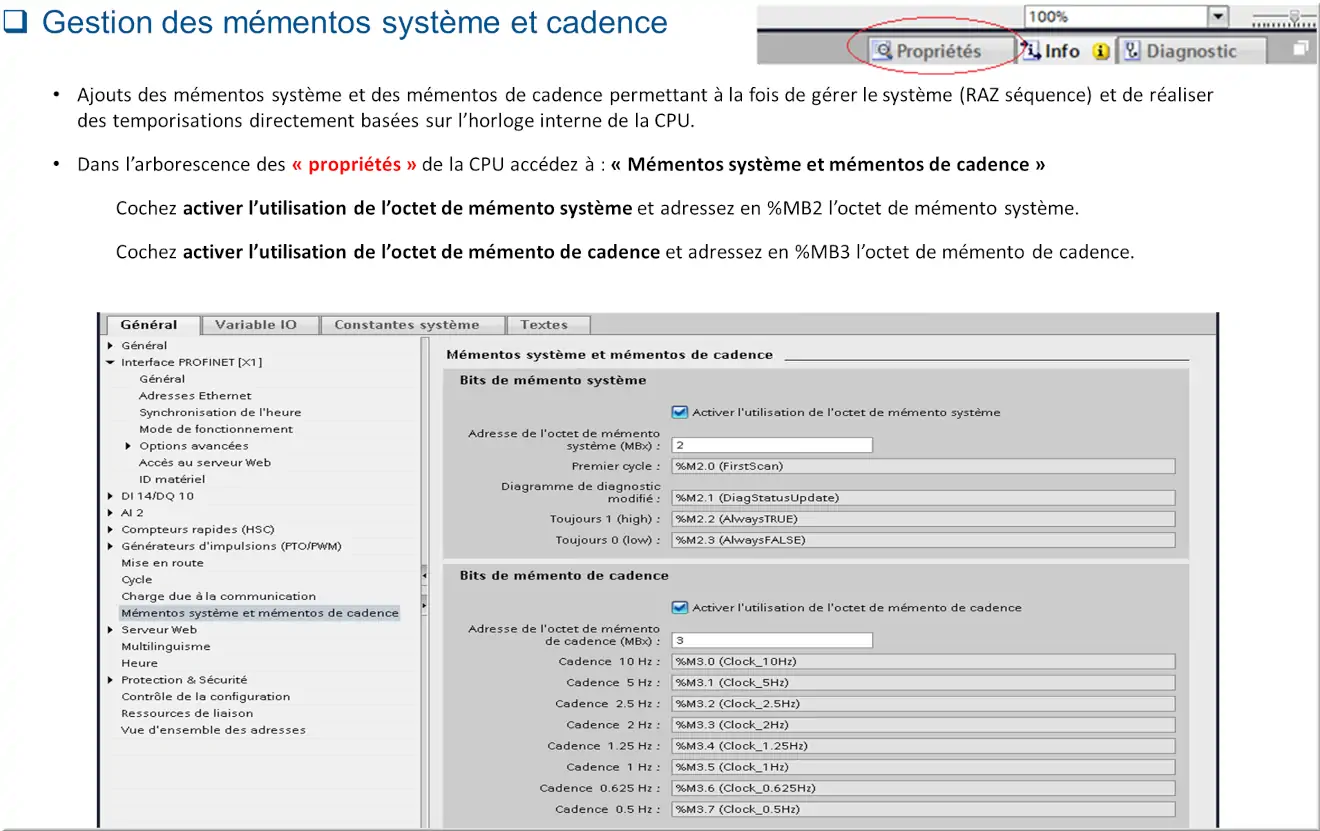Click the Propriétés magnifier icon
1320x831 pixels.
[x=881, y=51]
